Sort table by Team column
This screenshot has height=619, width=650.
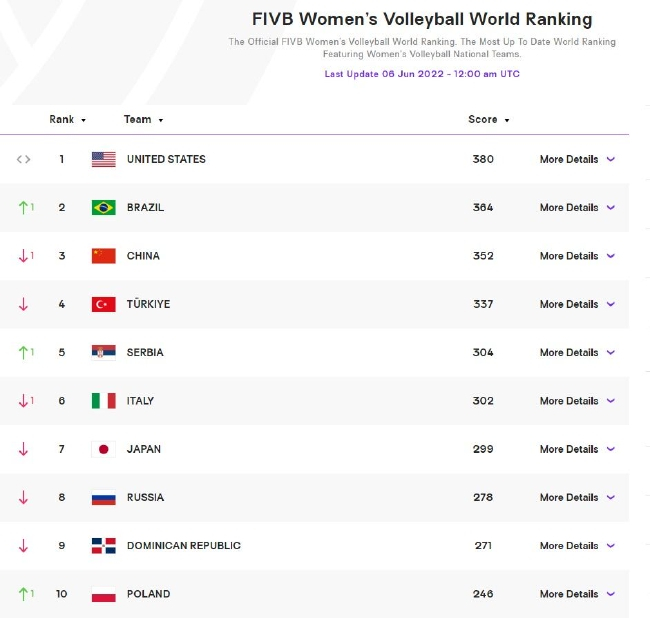(143, 119)
